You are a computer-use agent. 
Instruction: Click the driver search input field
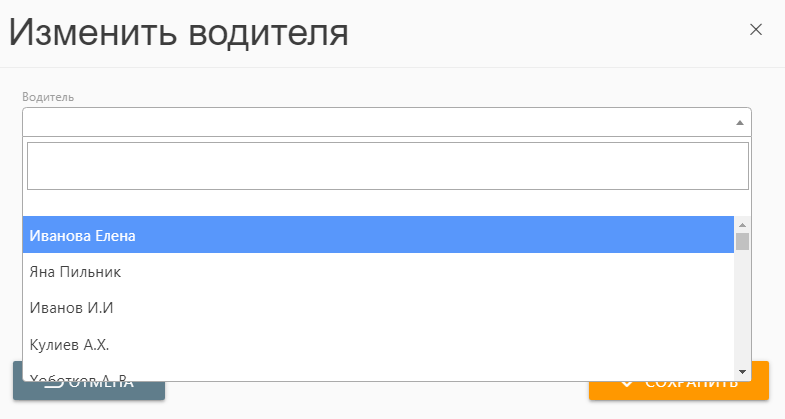(x=387, y=166)
